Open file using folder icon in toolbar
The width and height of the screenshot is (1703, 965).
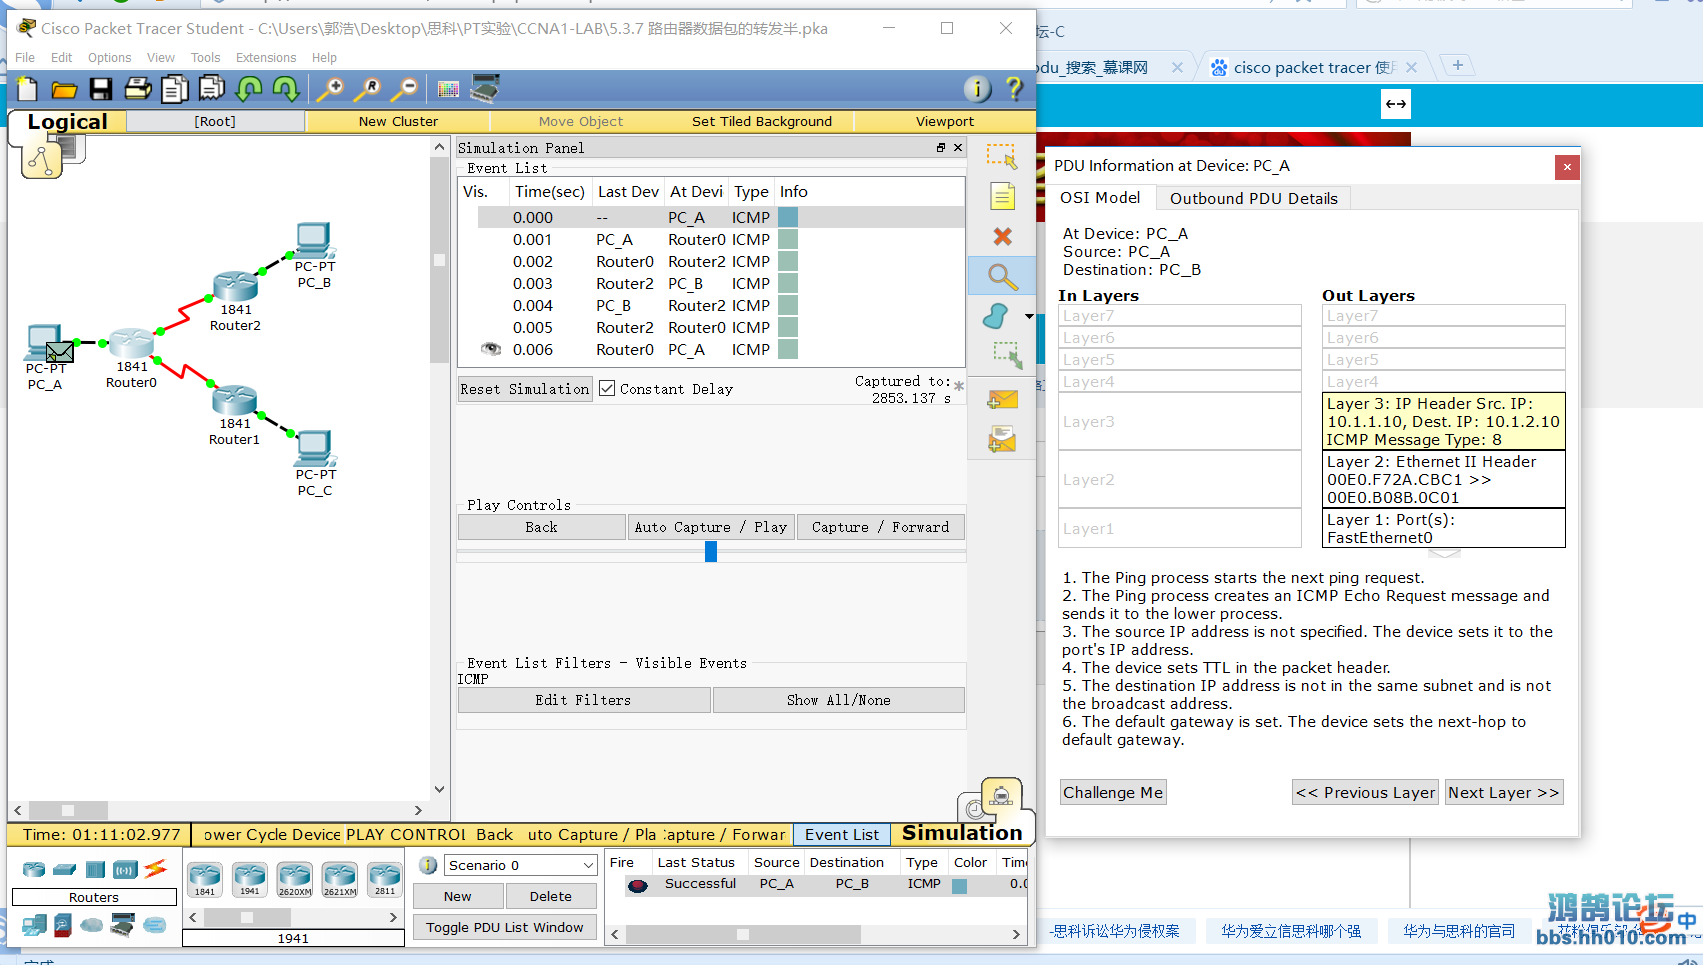click(x=64, y=90)
